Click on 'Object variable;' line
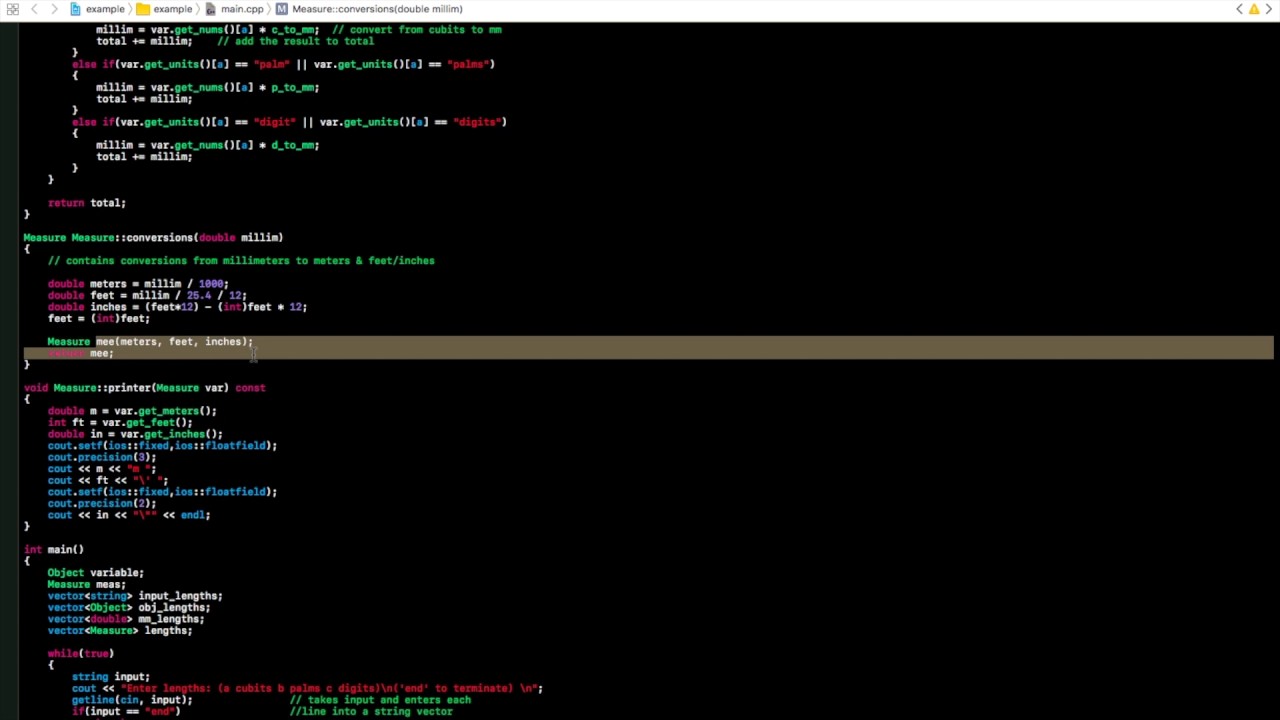This screenshot has width=1280, height=720. tap(96, 573)
